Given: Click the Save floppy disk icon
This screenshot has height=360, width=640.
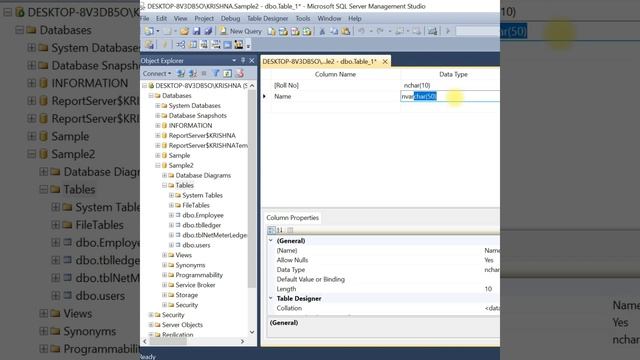Looking at the screenshot, I should coord(197,31).
